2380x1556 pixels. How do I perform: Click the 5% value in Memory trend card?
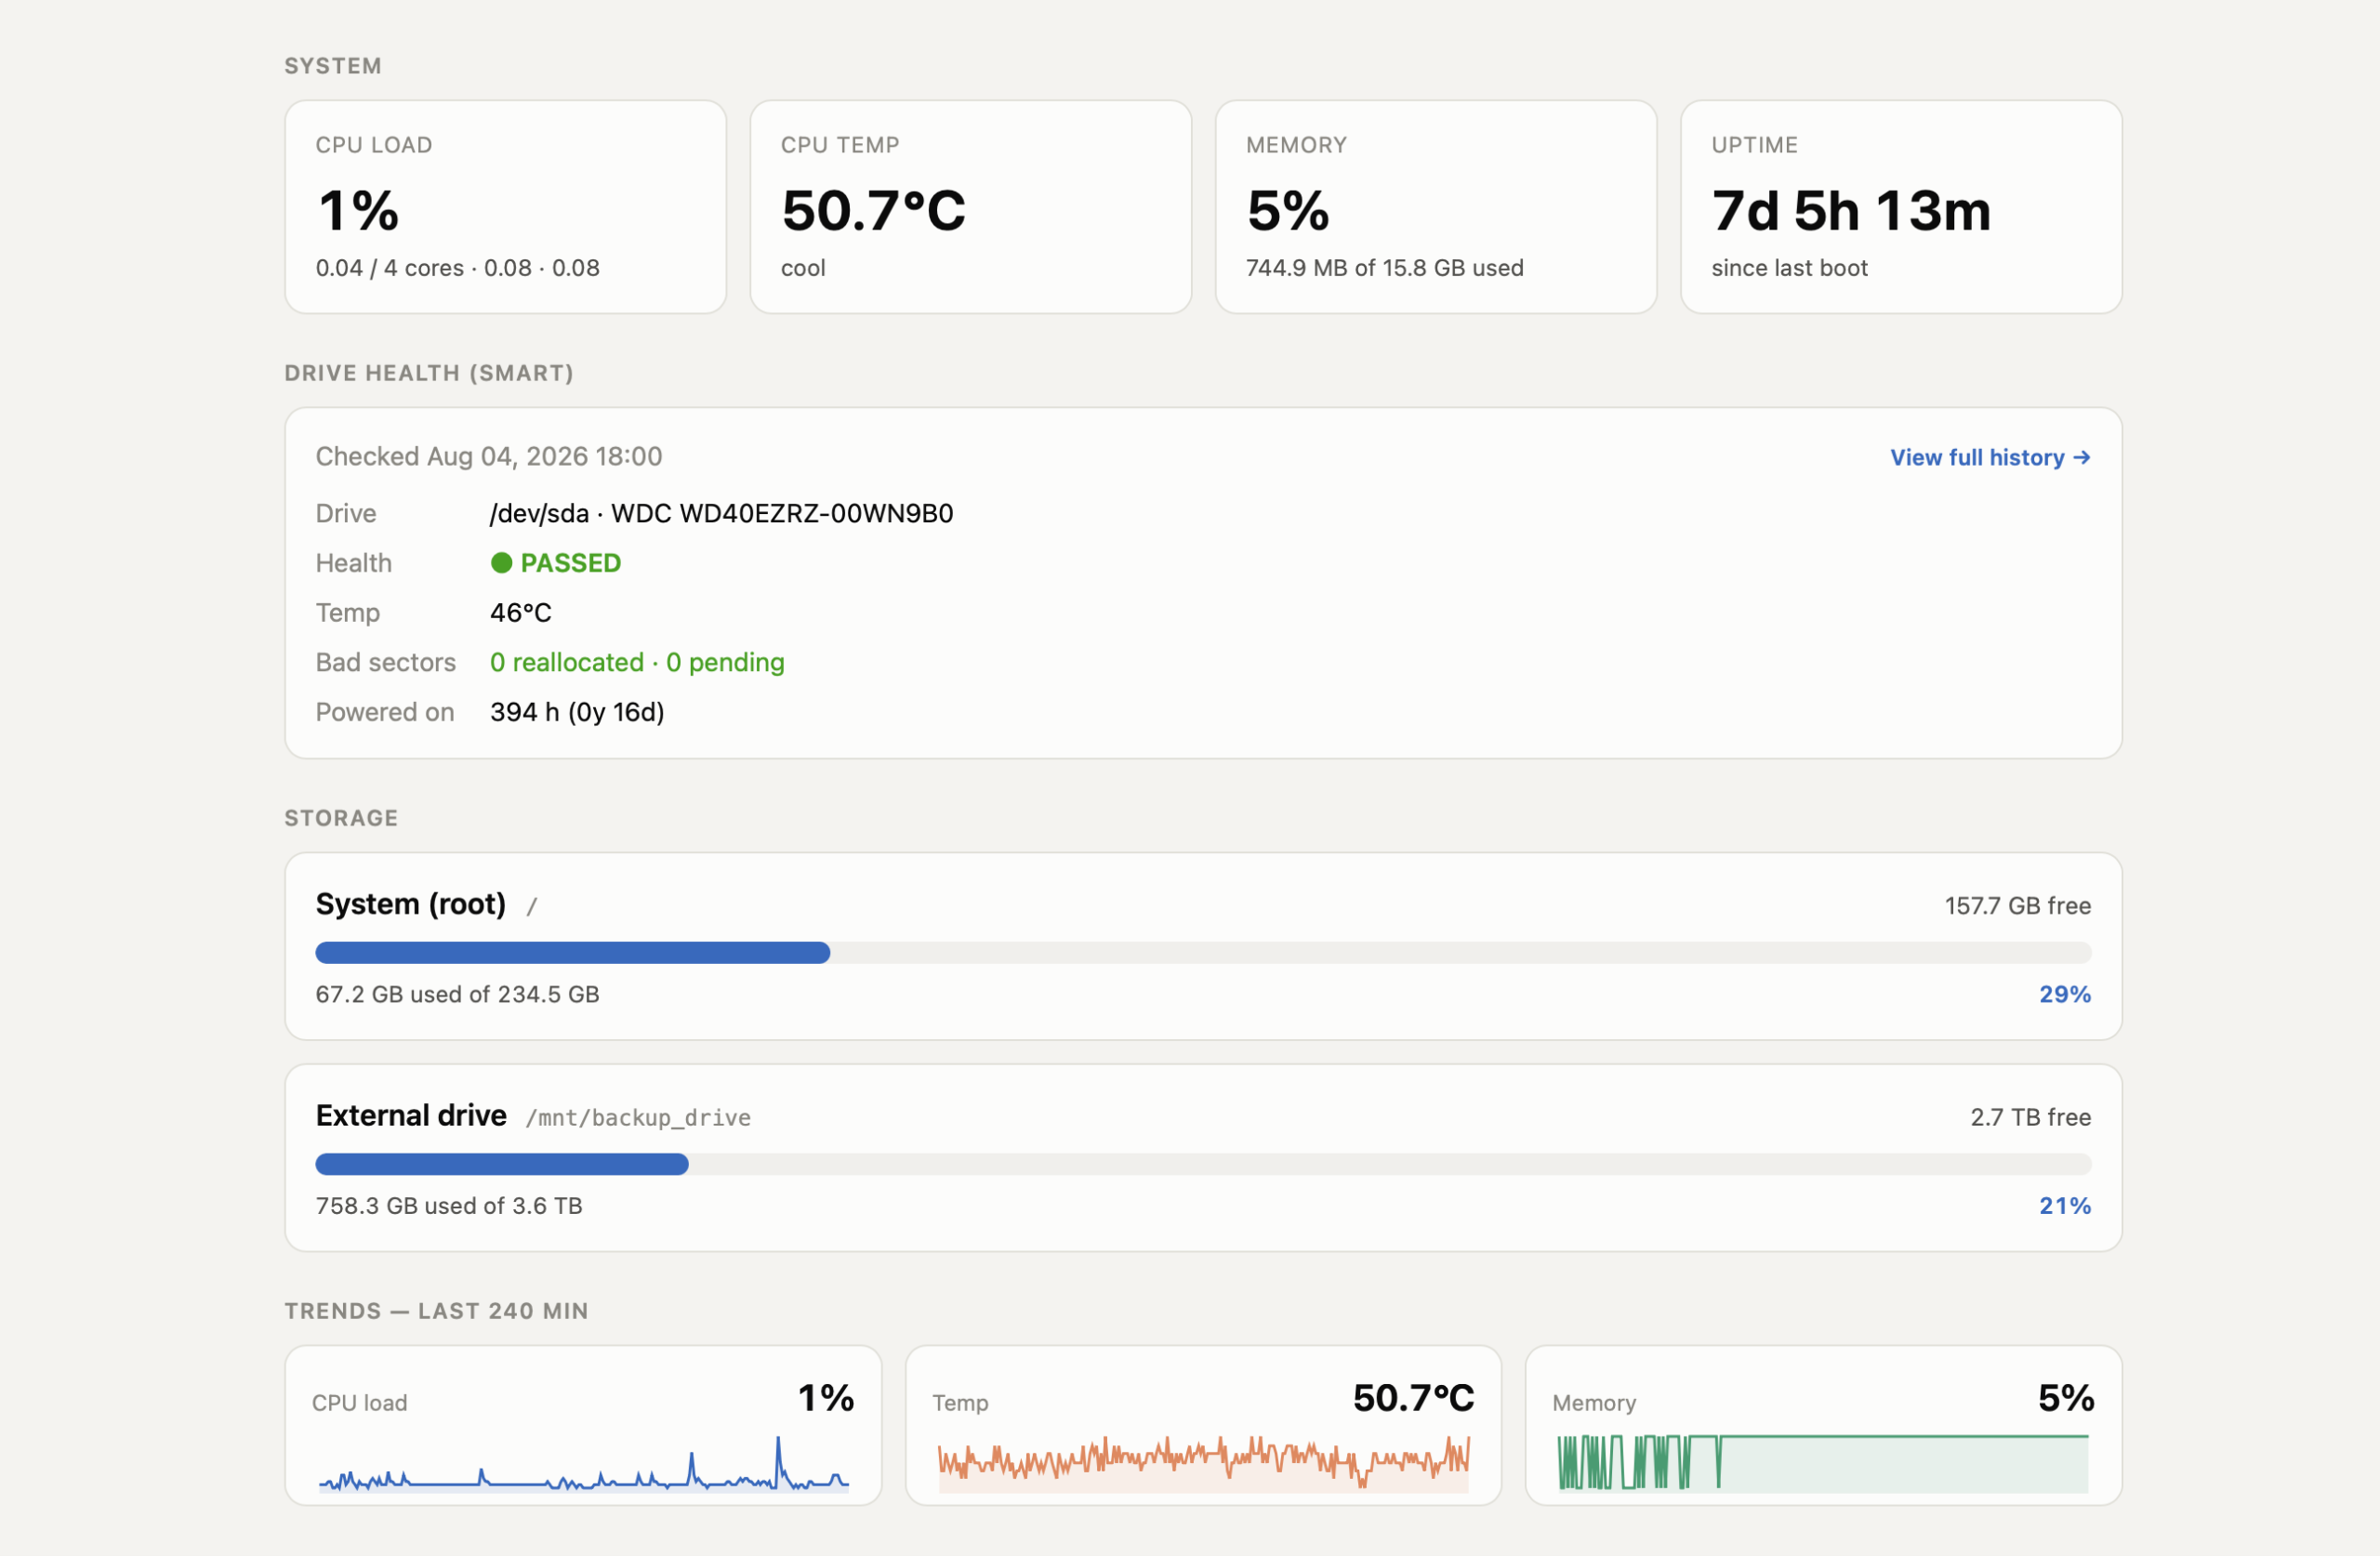pos(2066,1397)
